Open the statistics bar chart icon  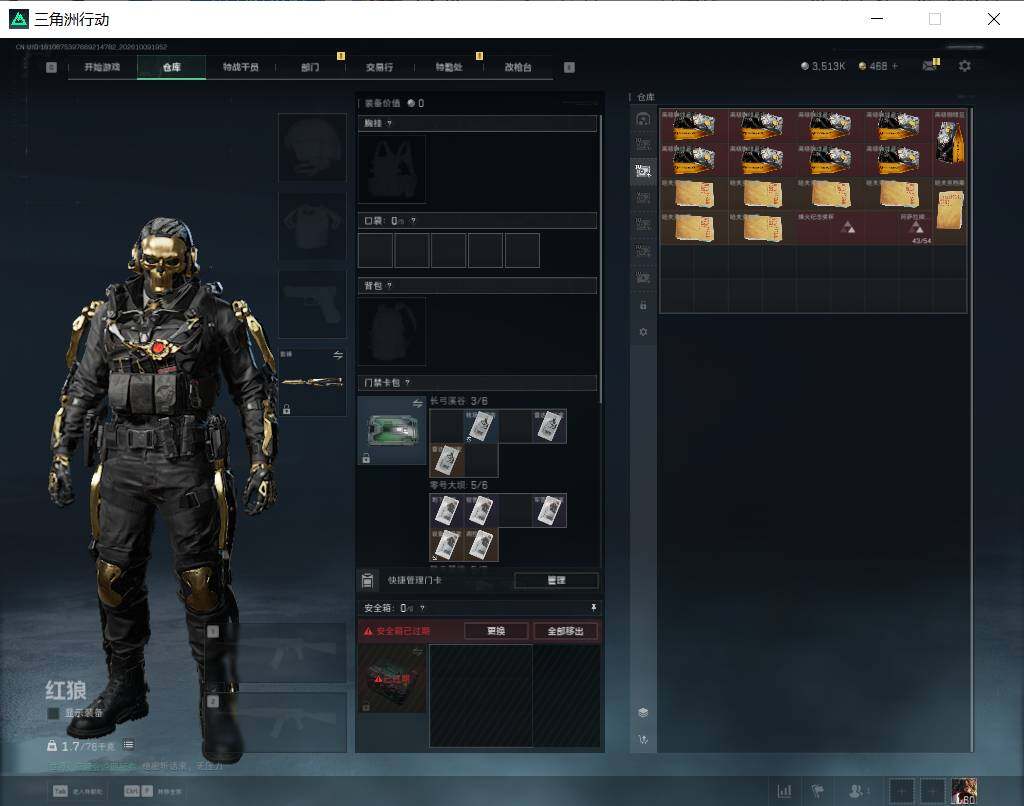[x=784, y=791]
